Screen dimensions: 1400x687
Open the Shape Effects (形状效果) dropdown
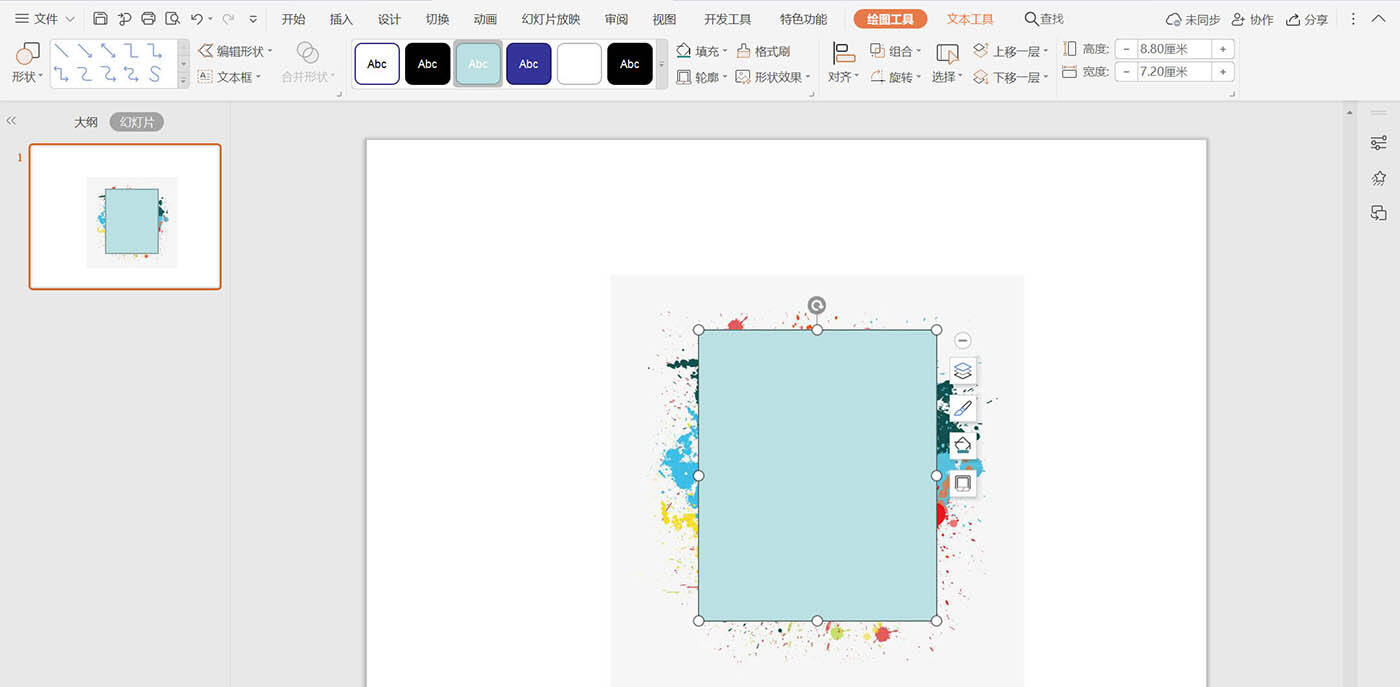pos(773,77)
